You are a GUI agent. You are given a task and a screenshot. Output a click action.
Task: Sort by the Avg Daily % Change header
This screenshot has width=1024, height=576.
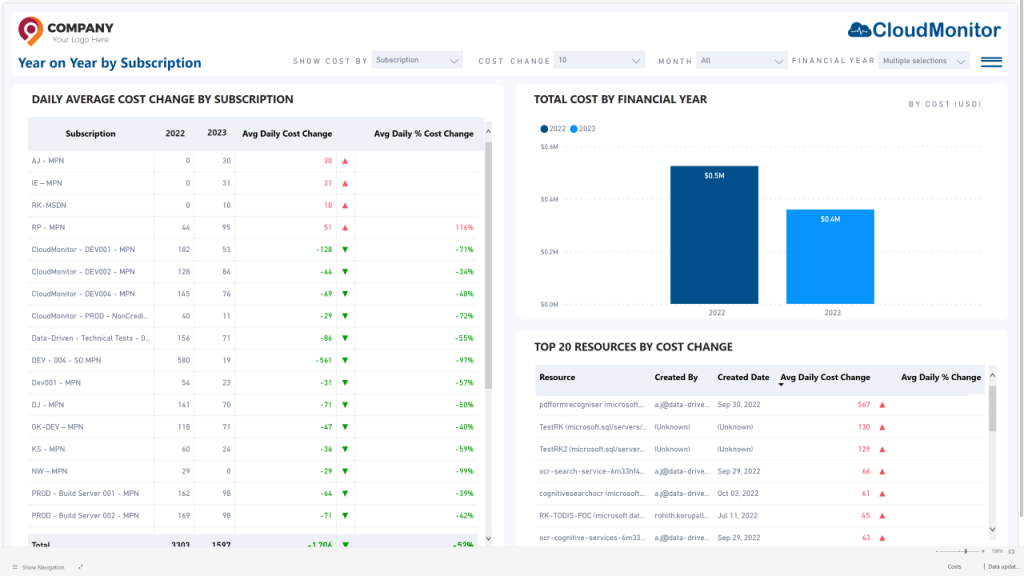coord(940,377)
